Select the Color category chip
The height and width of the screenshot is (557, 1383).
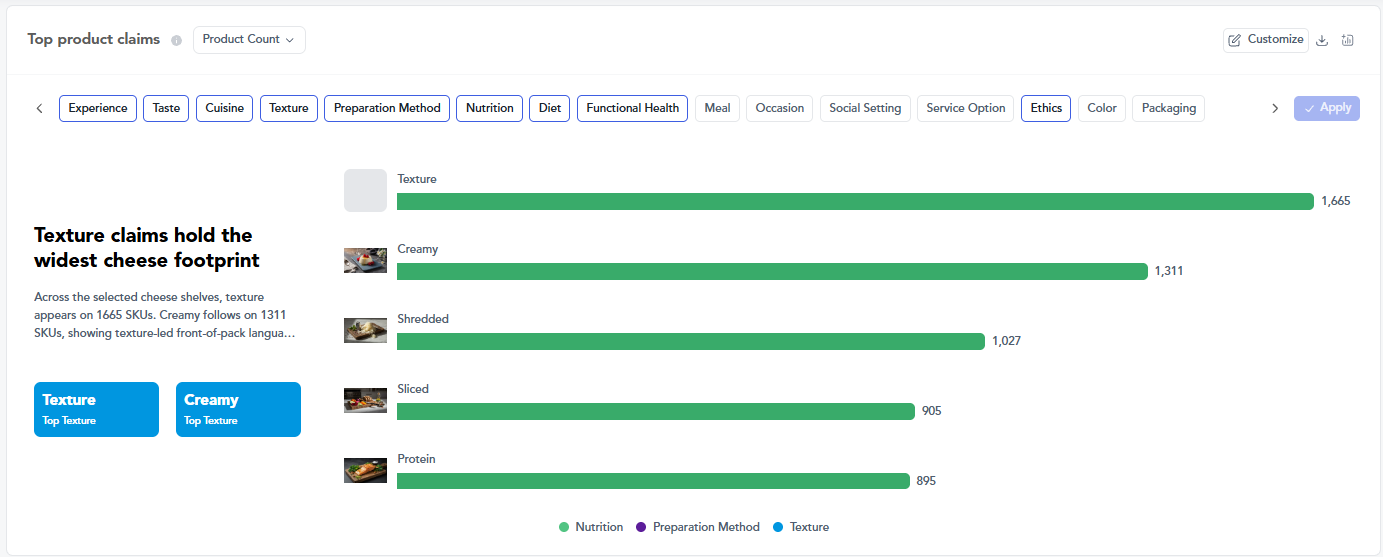click(1102, 108)
